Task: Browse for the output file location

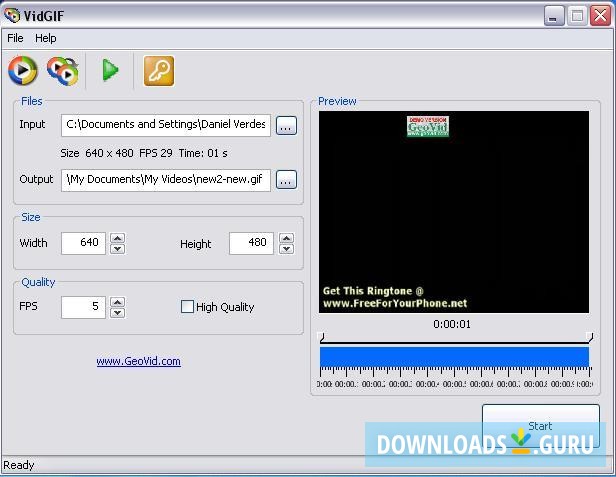Action: point(286,180)
